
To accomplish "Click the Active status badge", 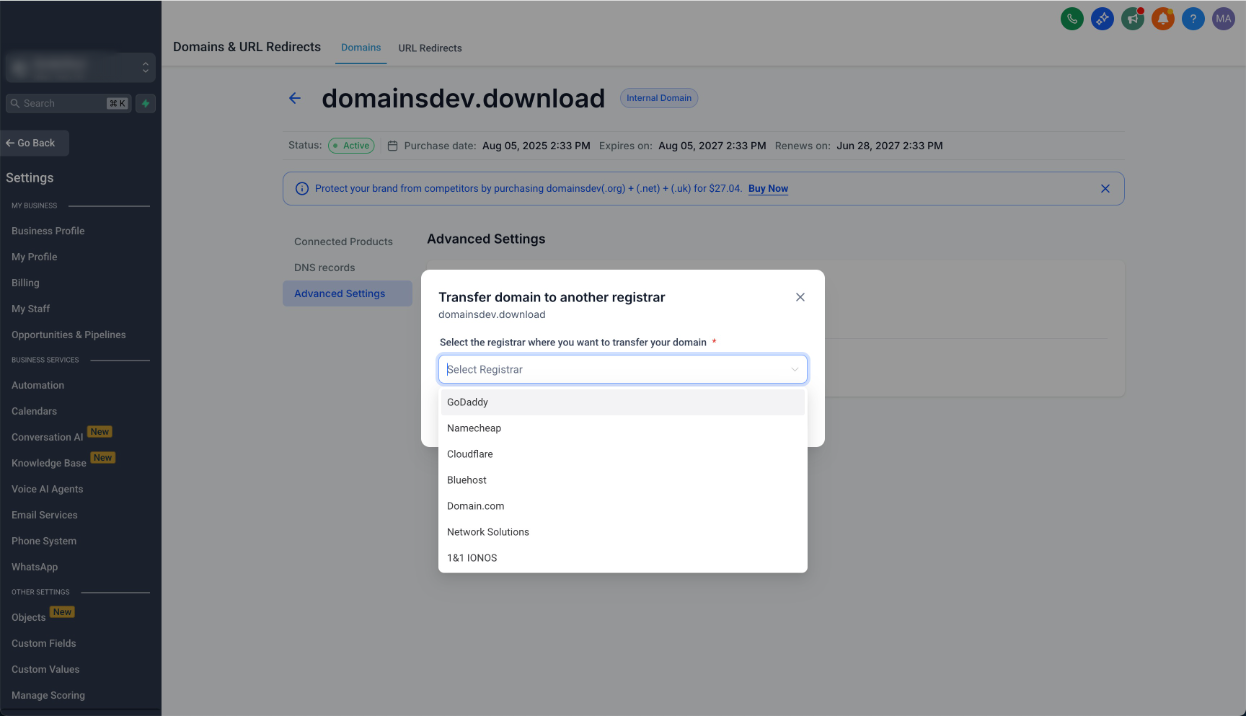I will click(351, 145).
